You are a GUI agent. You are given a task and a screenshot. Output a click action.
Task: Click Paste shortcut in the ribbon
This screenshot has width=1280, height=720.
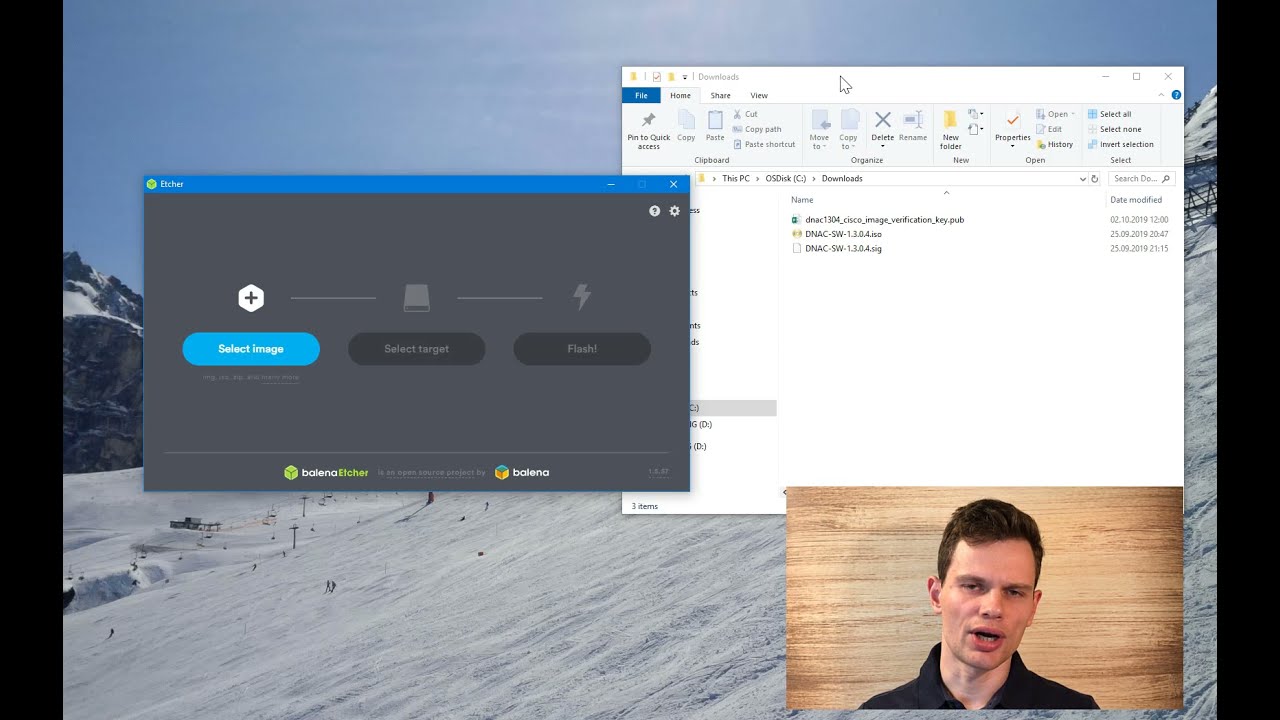(764, 144)
